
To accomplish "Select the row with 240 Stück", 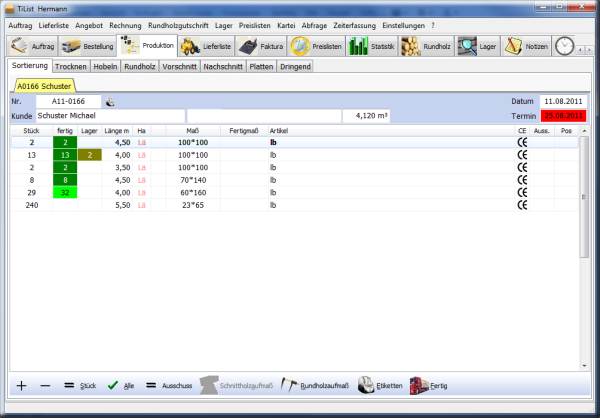I will pyautogui.click(x=294, y=205).
